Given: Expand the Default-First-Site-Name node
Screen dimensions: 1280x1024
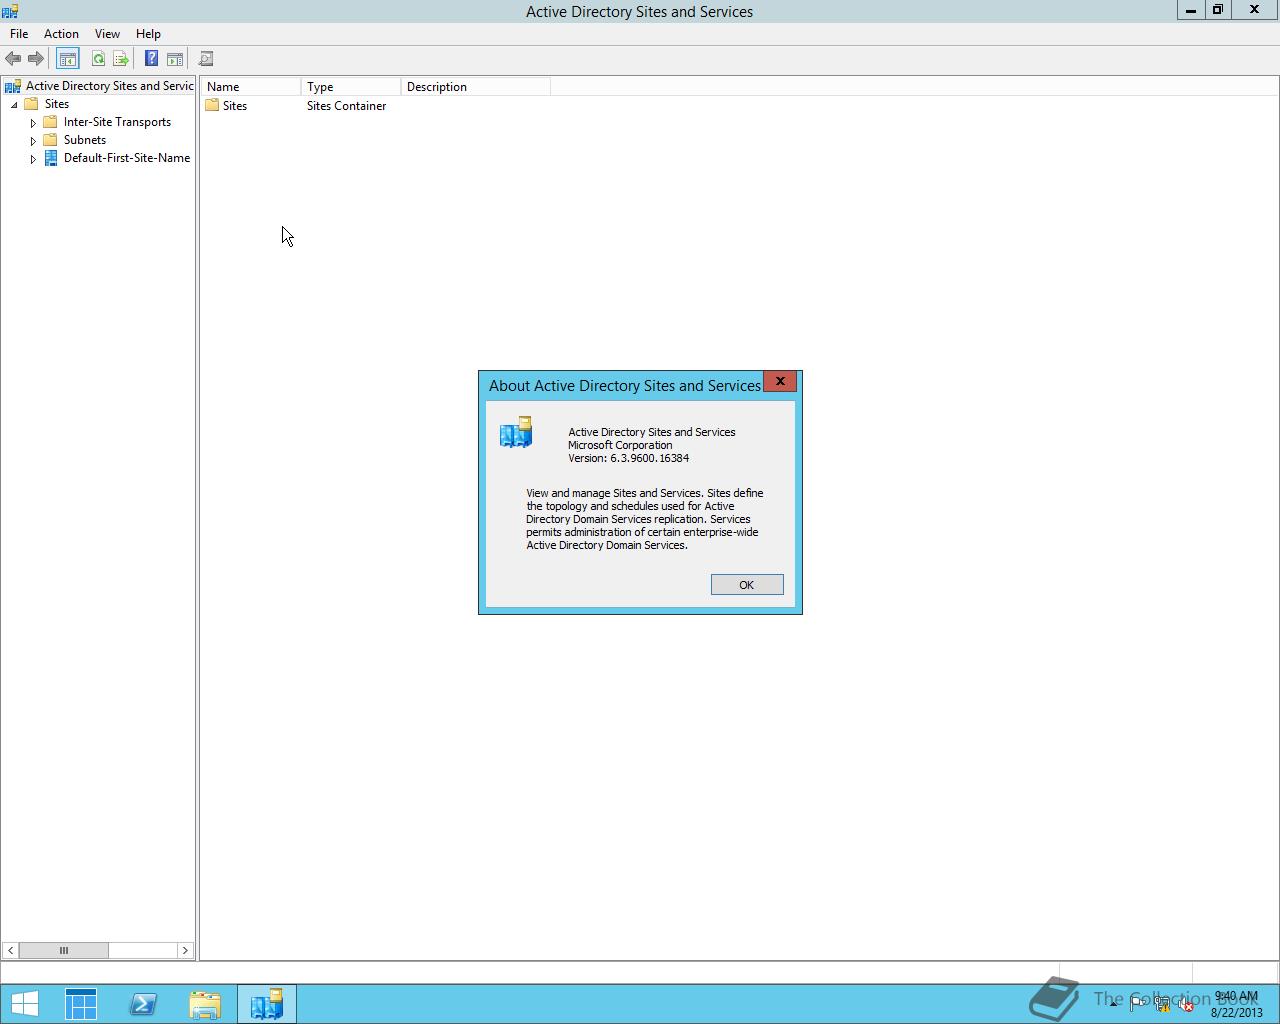Looking at the screenshot, I should [x=33, y=159].
